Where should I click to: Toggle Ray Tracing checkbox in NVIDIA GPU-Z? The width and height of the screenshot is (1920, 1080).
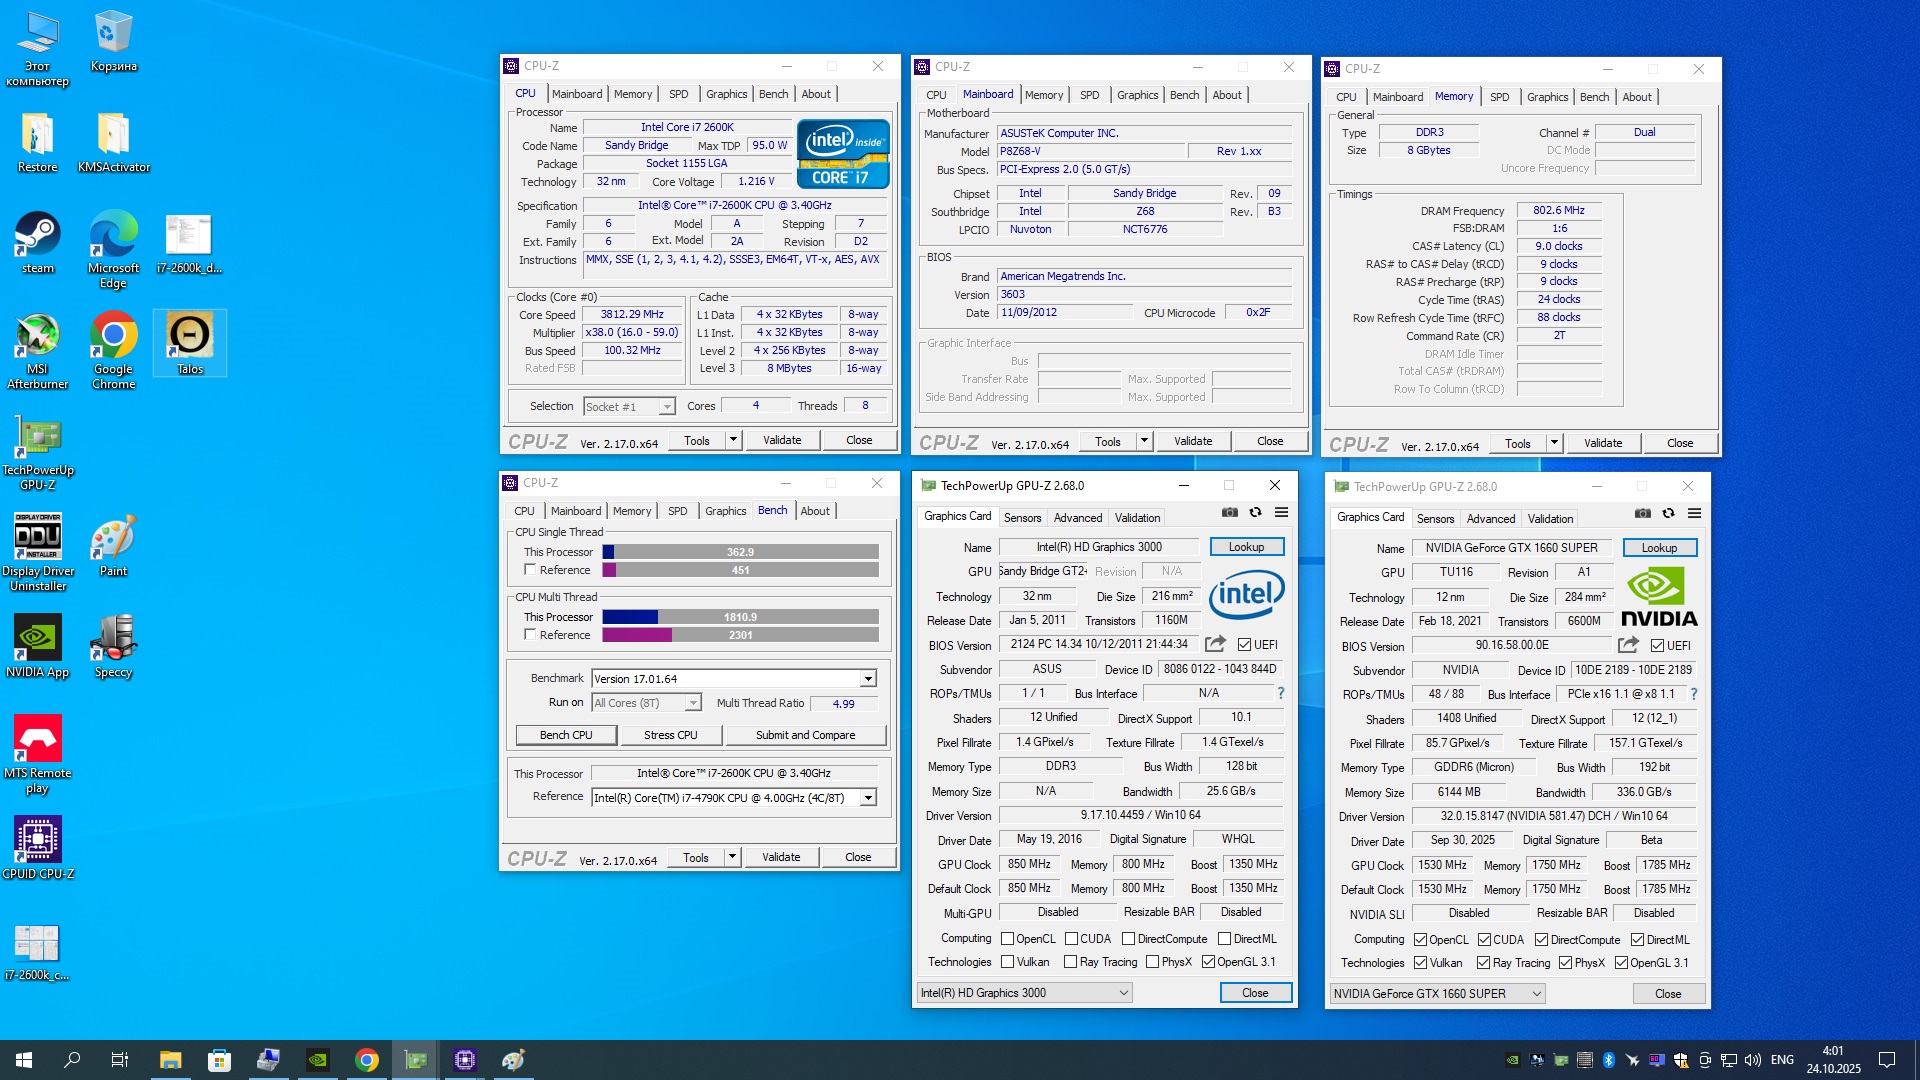tap(1483, 963)
